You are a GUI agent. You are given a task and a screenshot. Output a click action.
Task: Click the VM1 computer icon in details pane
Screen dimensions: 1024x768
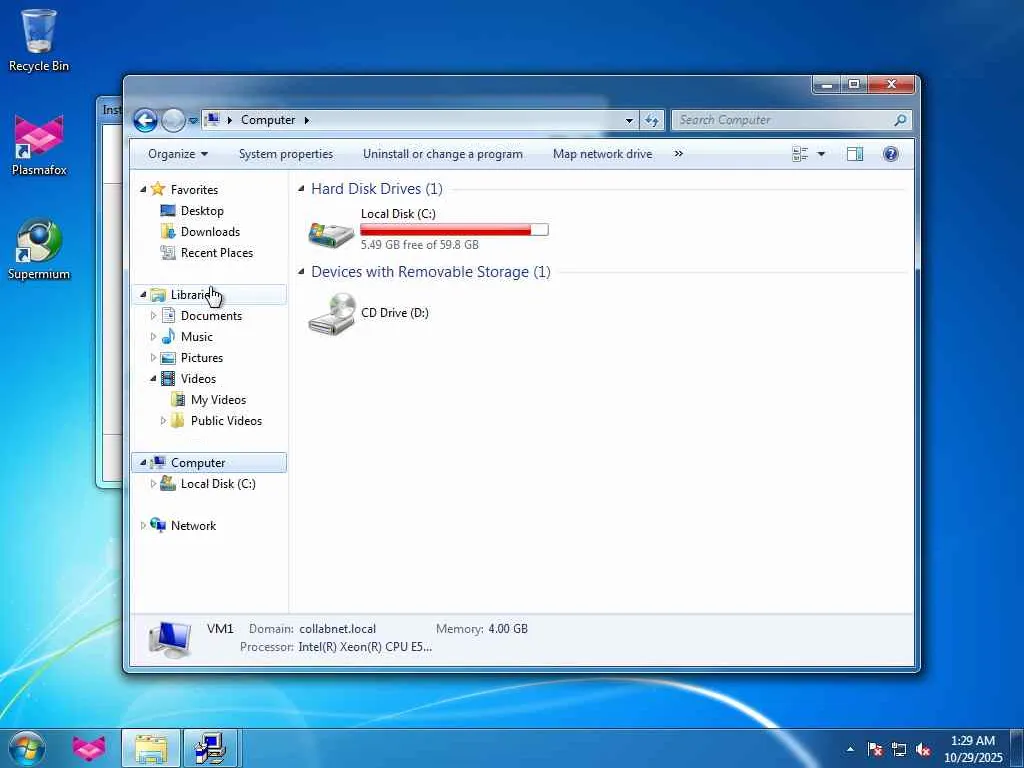[x=170, y=638]
